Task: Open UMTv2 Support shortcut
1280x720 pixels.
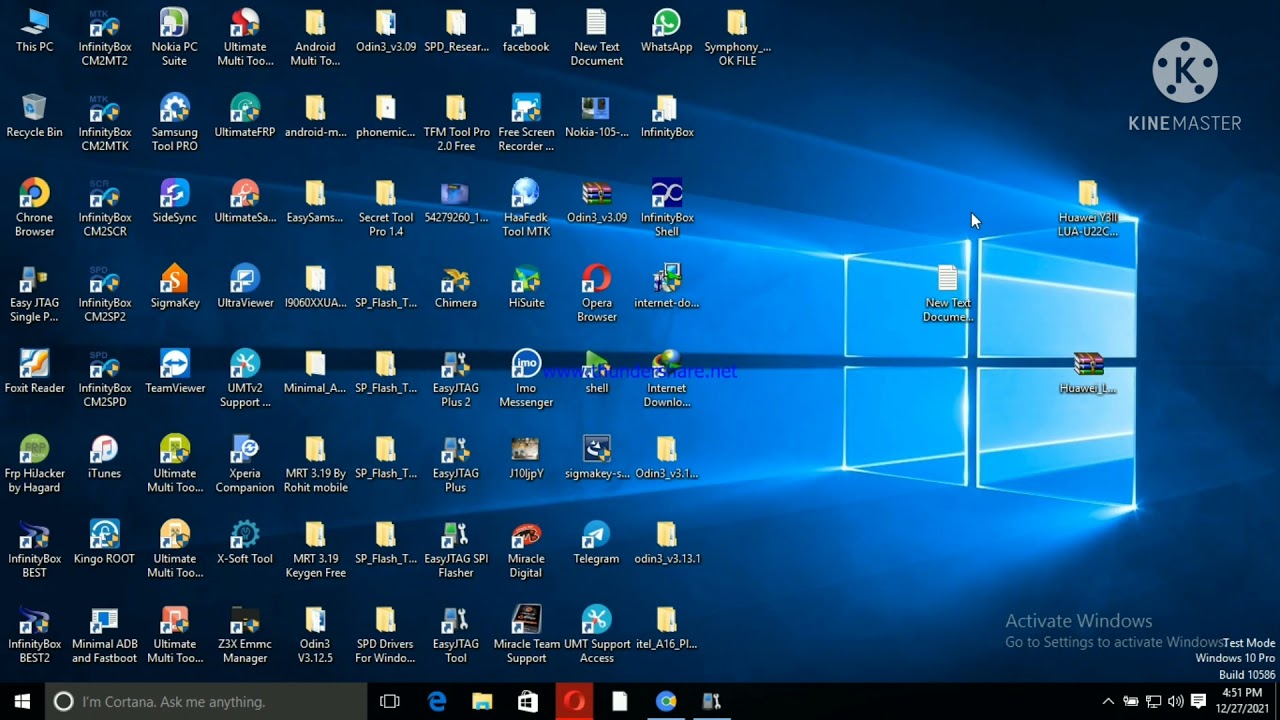Action: [x=245, y=379]
